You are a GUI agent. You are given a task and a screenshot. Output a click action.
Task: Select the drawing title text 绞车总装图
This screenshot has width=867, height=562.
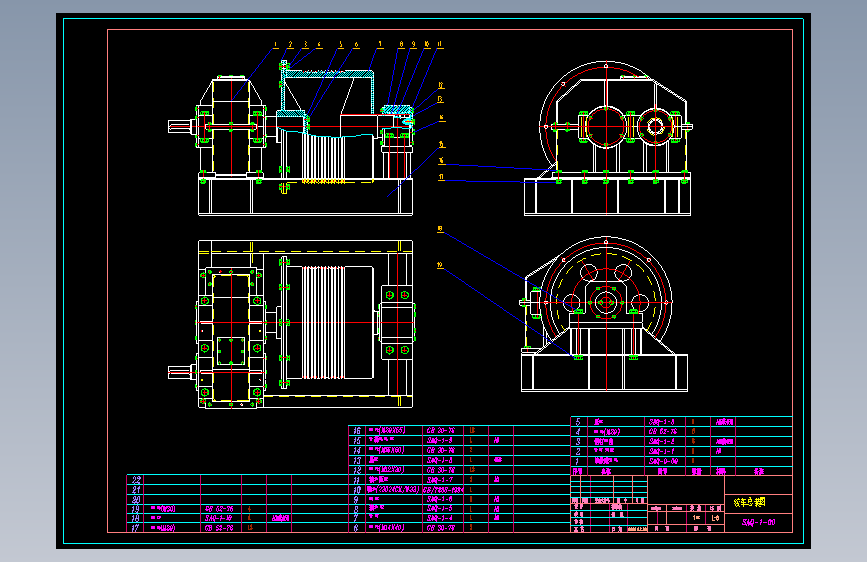(x=749, y=502)
